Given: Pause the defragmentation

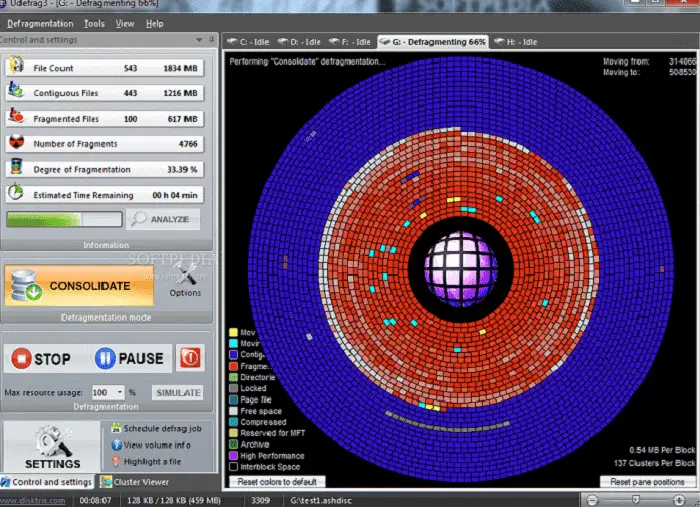Looking at the screenshot, I should click(129, 358).
